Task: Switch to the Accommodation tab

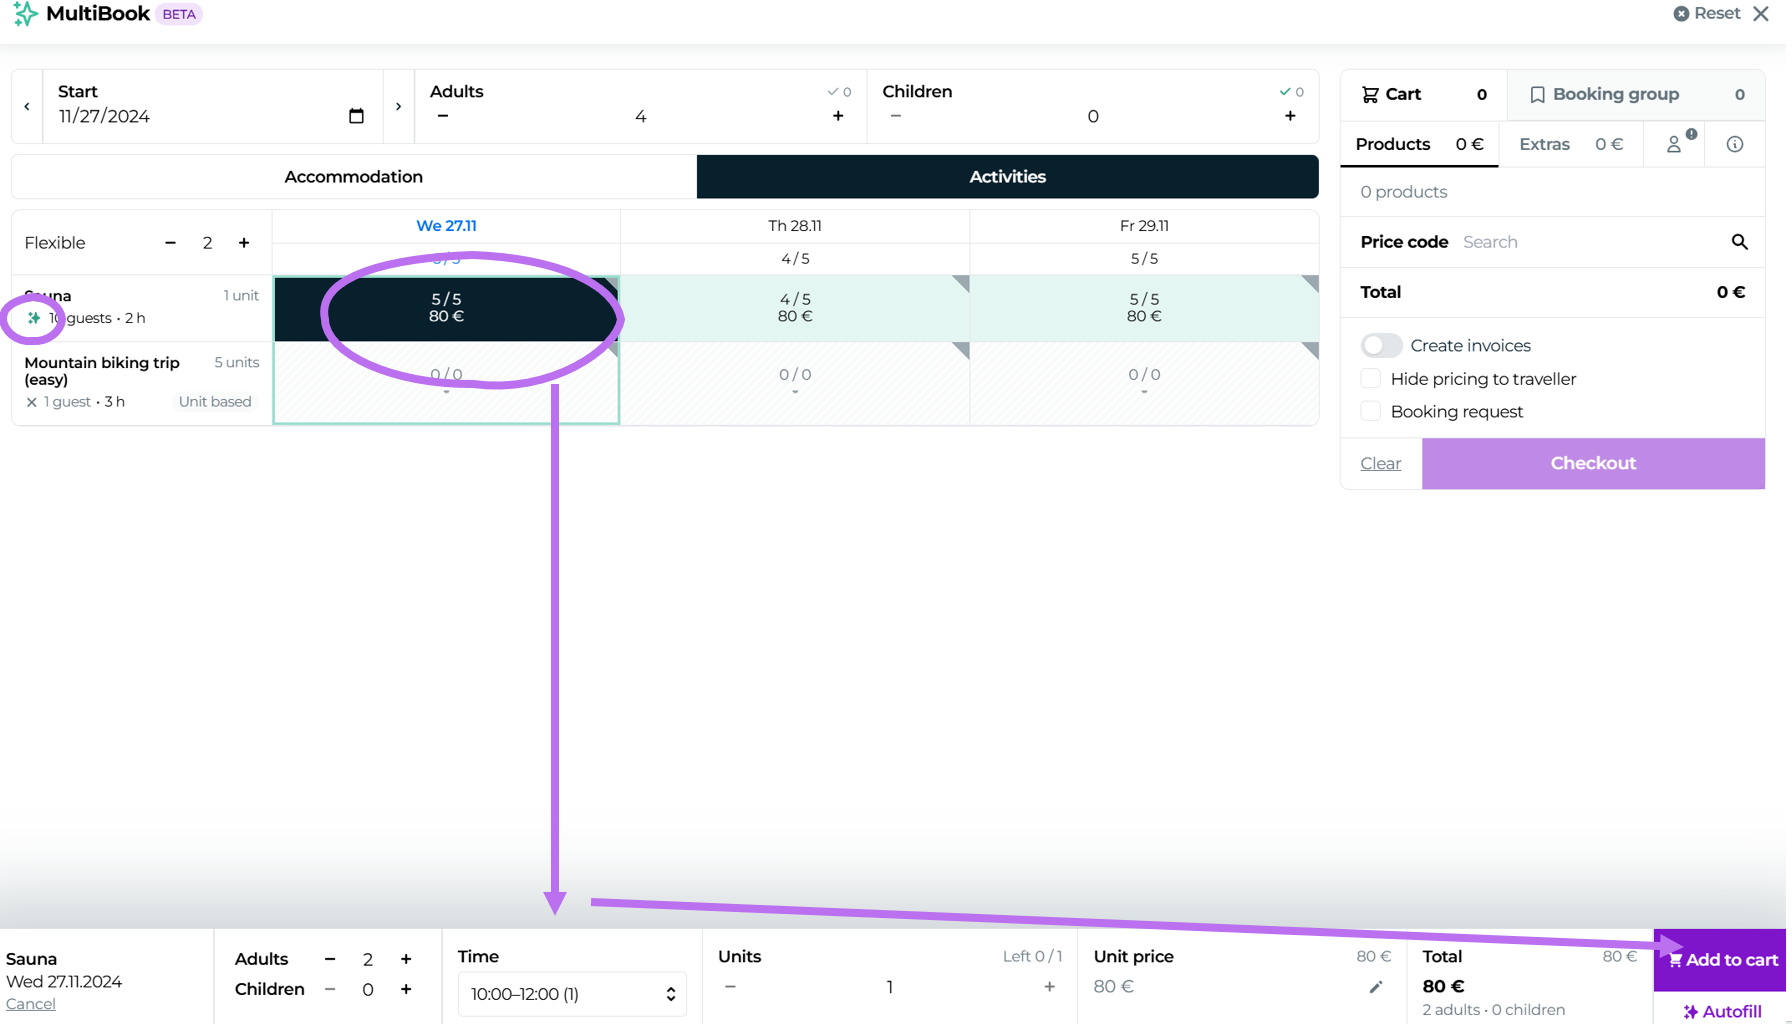Action: pyautogui.click(x=354, y=177)
